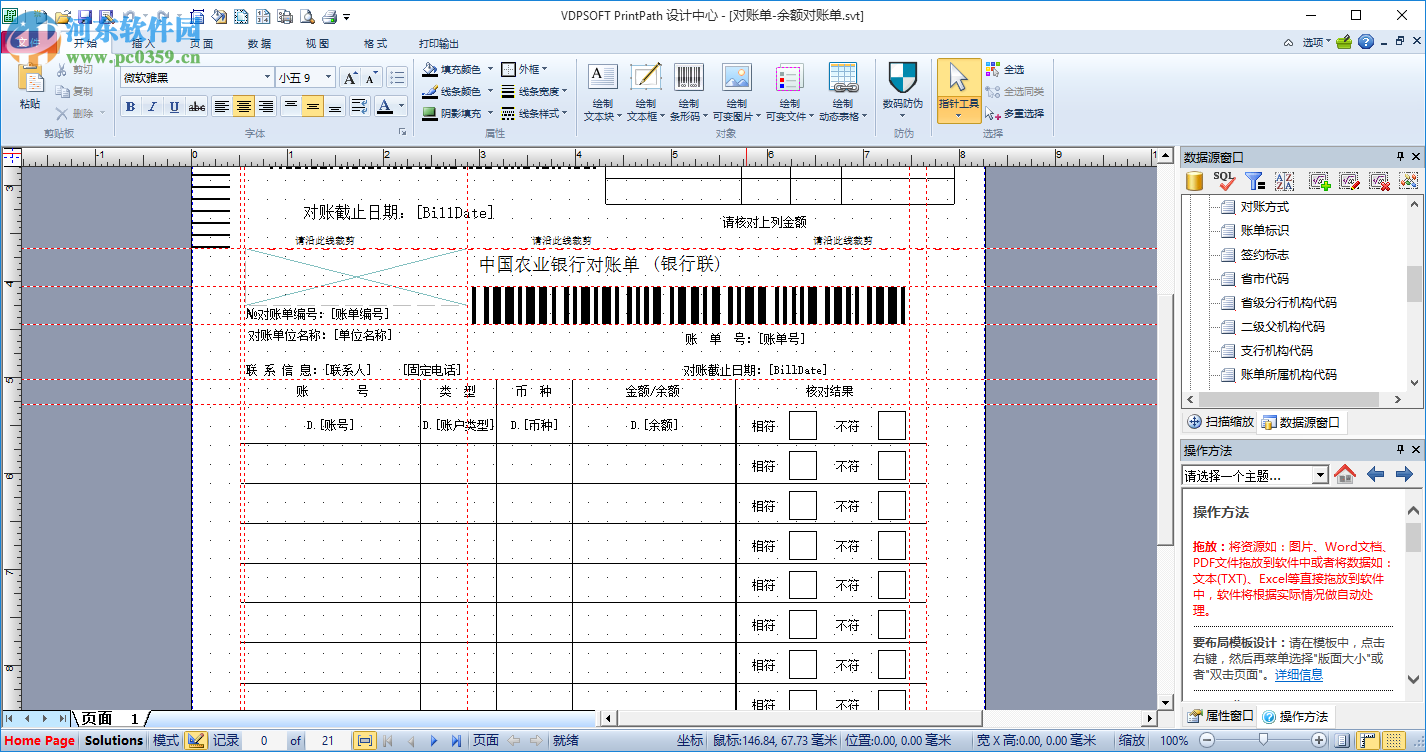
Task: Open the Line Style (线条样式) dropdown
Action: 535,113
